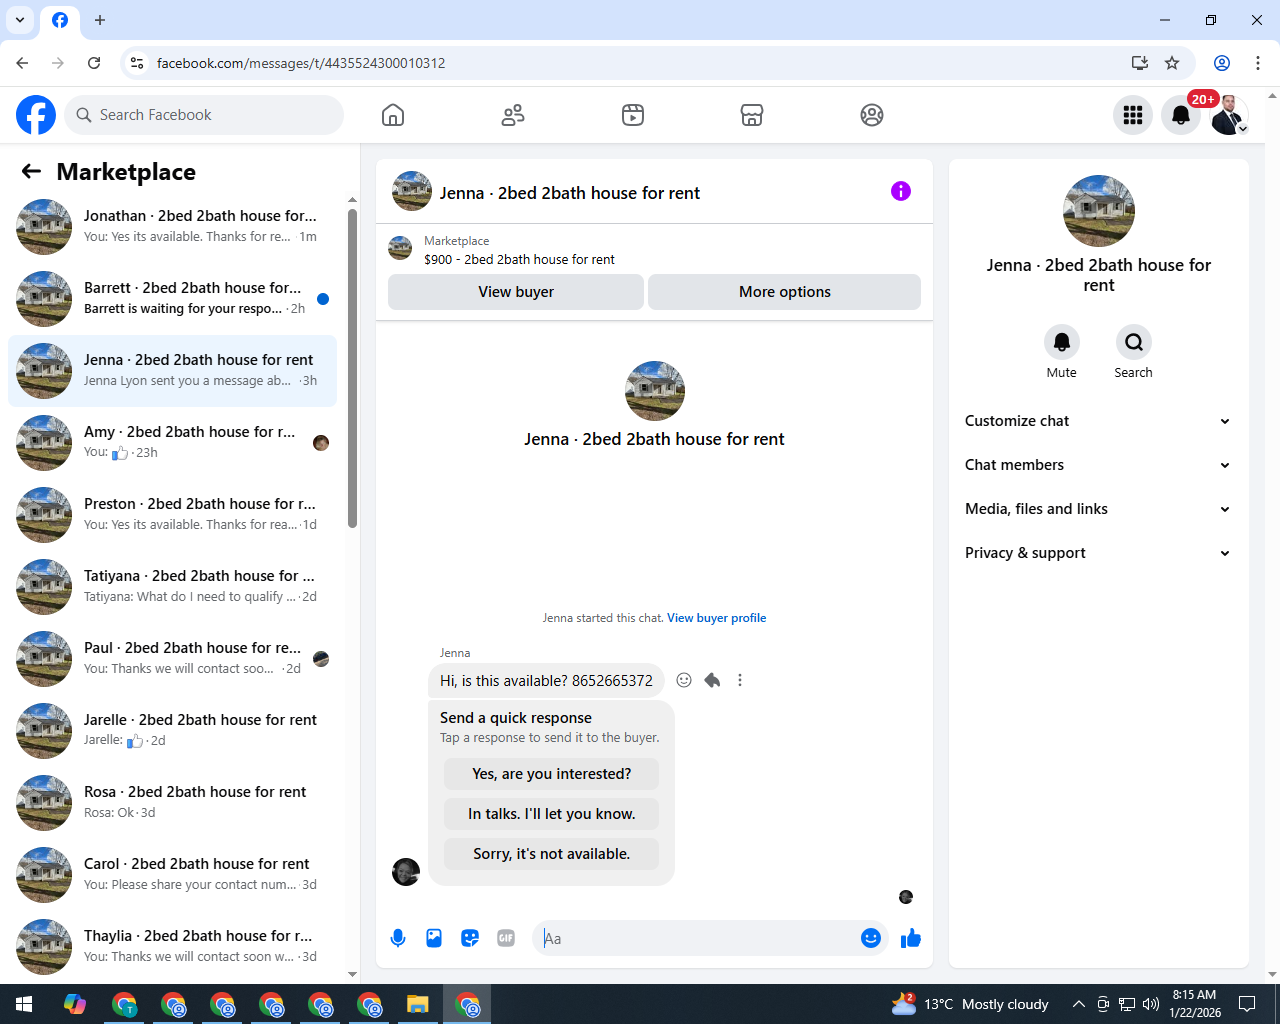Attach a file with the image icon
The image size is (1280, 1024).
[x=434, y=938]
